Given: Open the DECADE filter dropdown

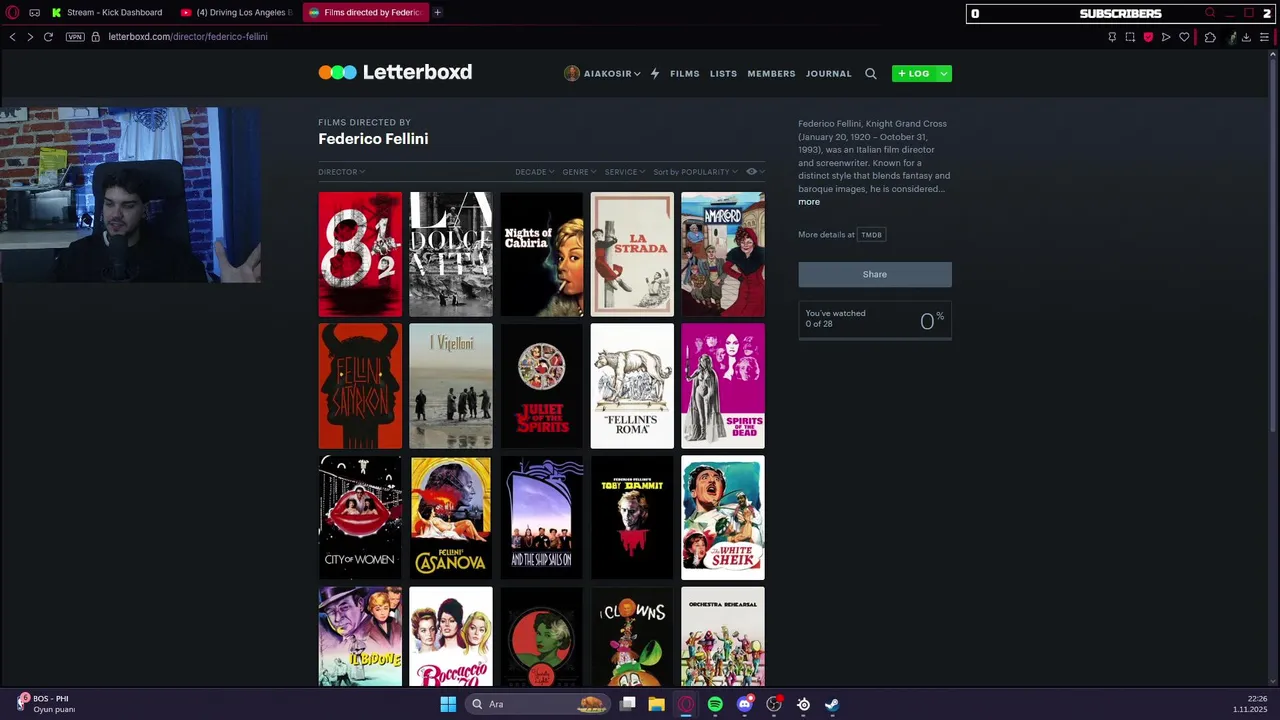Looking at the screenshot, I should coord(534,172).
